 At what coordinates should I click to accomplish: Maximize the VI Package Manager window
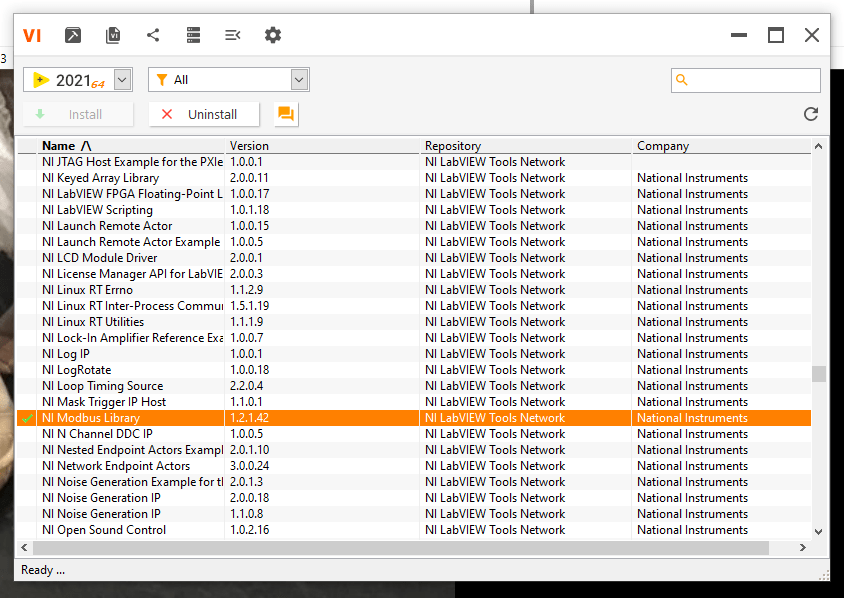[x=776, y=36]
